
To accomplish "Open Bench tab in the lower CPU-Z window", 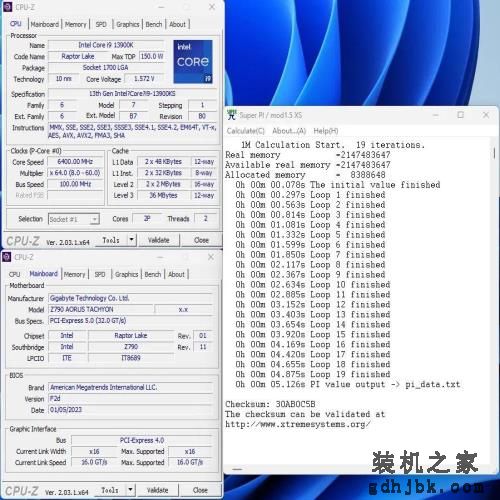I will tap(153, 274).
